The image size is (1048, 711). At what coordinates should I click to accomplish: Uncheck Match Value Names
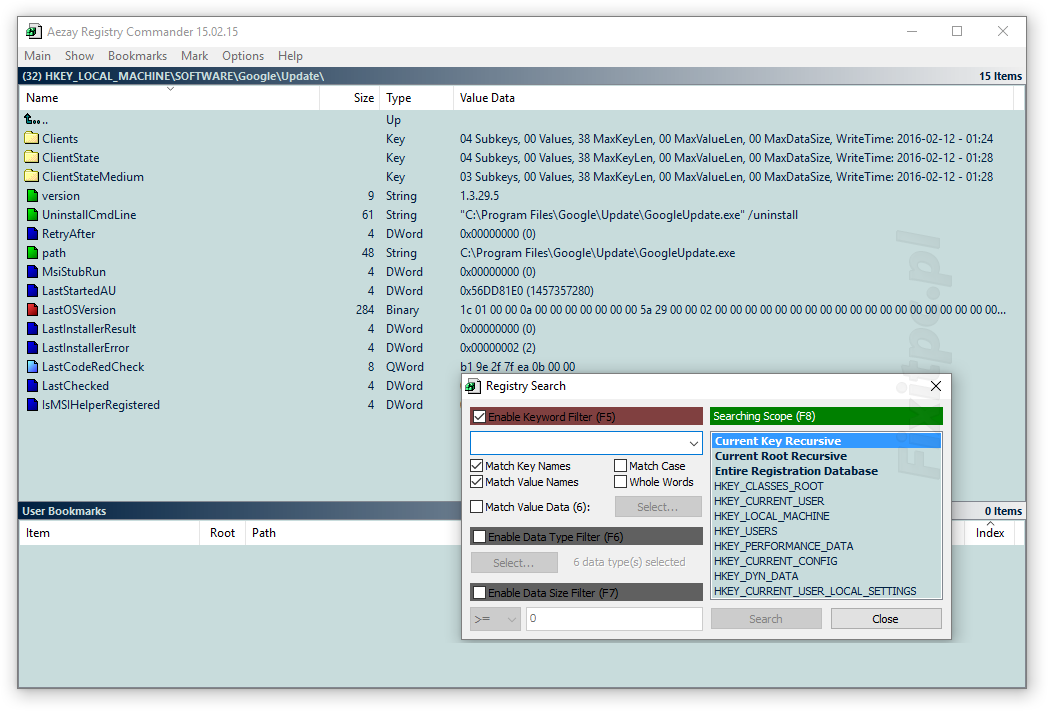pyautogui.click(x=477, y=482)
